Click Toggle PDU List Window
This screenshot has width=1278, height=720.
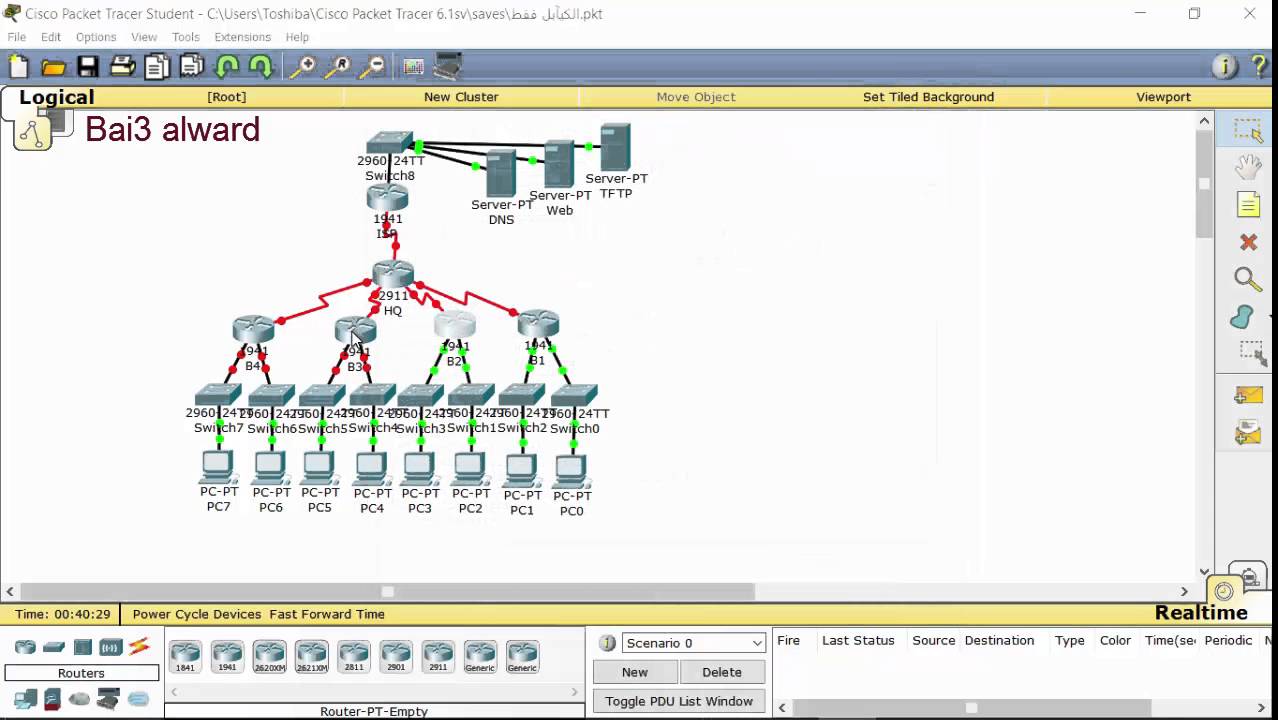point(679,701)
